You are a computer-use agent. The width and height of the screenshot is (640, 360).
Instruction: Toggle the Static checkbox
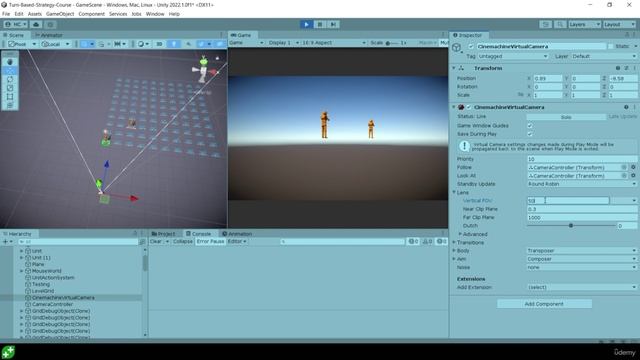point(611,47)
